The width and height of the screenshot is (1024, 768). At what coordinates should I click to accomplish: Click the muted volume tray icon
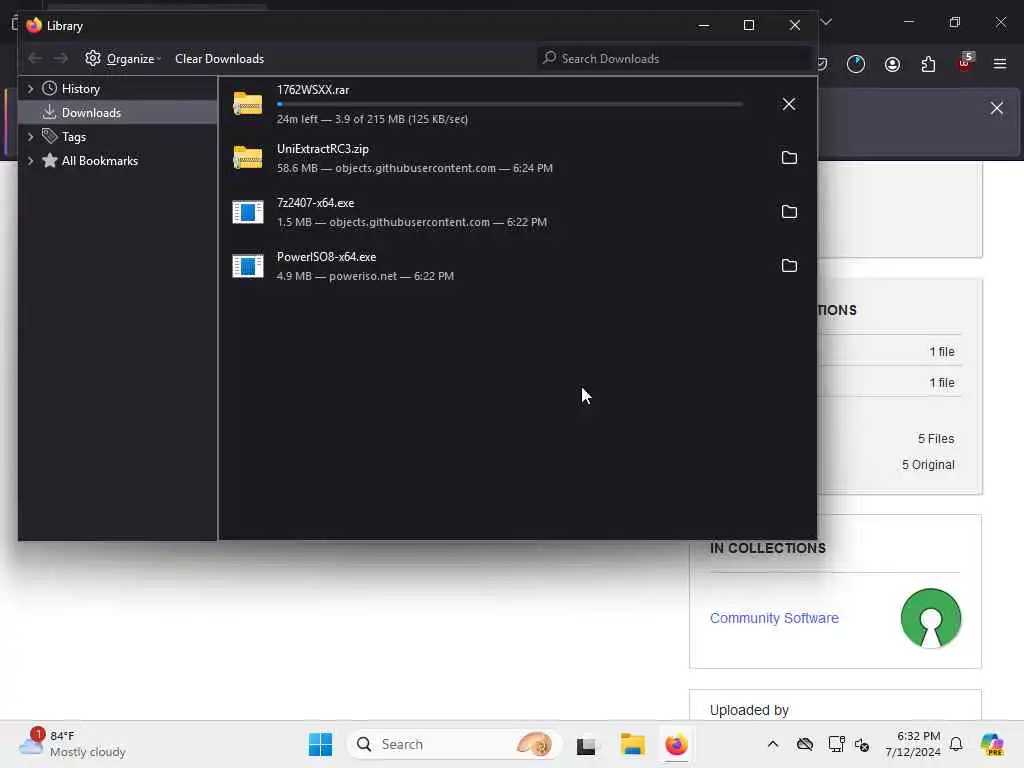click(x=862, y=745)
